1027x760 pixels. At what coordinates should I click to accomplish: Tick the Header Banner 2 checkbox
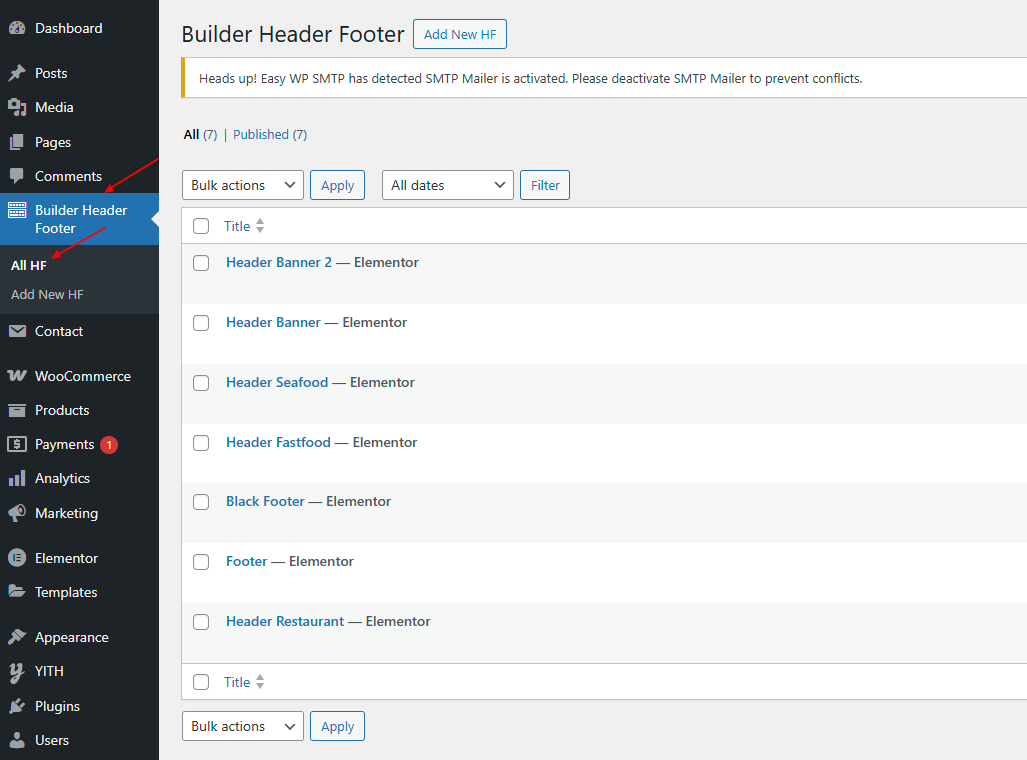click(x=201, y=263)
